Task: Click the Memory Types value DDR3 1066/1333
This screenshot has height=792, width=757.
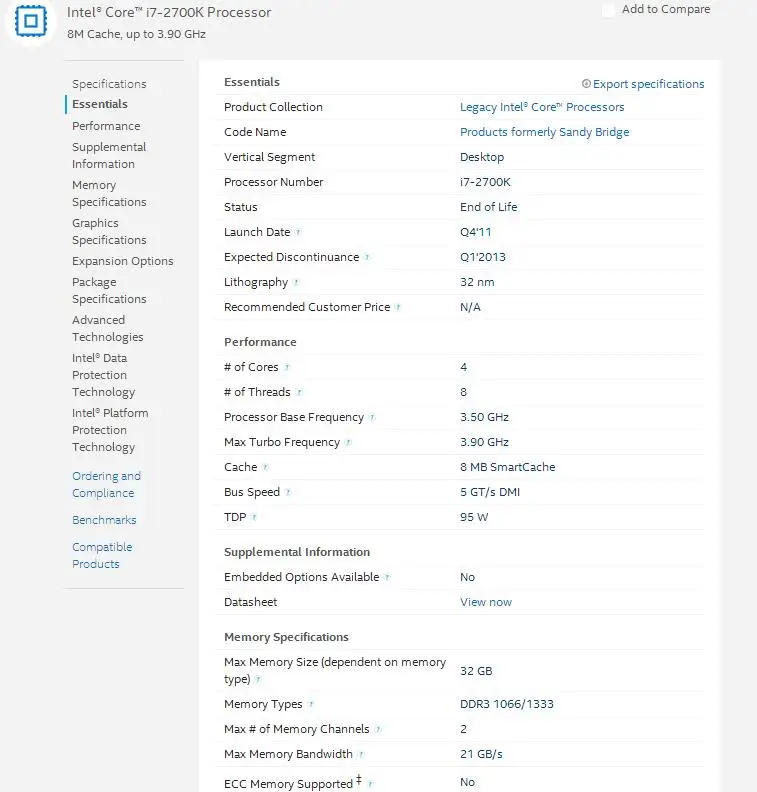Action: coord(507,704)
